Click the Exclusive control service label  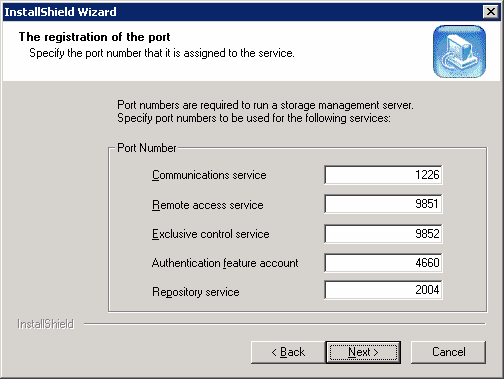coord(211,234)
